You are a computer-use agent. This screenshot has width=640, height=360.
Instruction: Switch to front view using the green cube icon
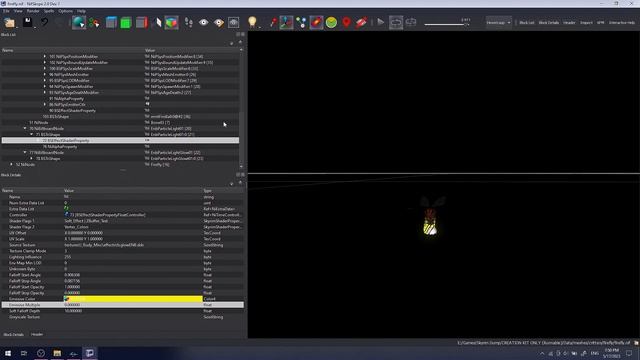pos(126,22)
